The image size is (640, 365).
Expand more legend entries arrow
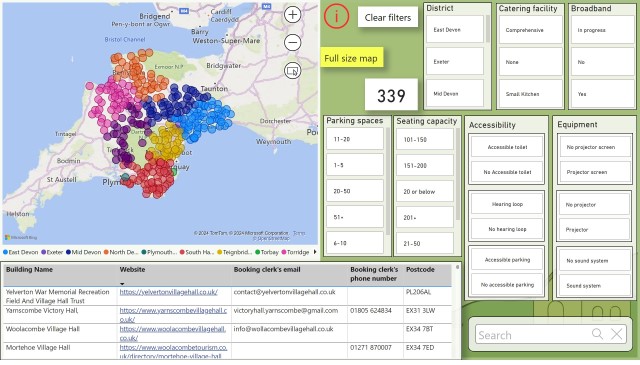(315, 252)
